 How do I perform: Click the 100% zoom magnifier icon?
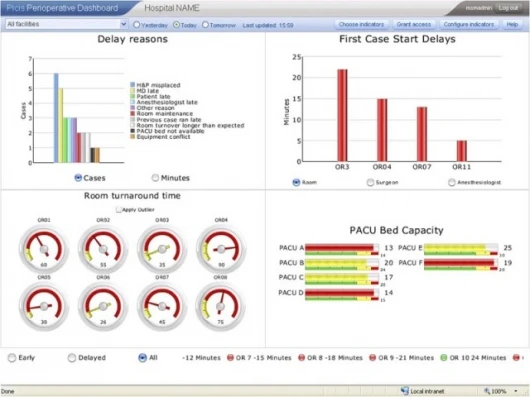click(487, 391)
